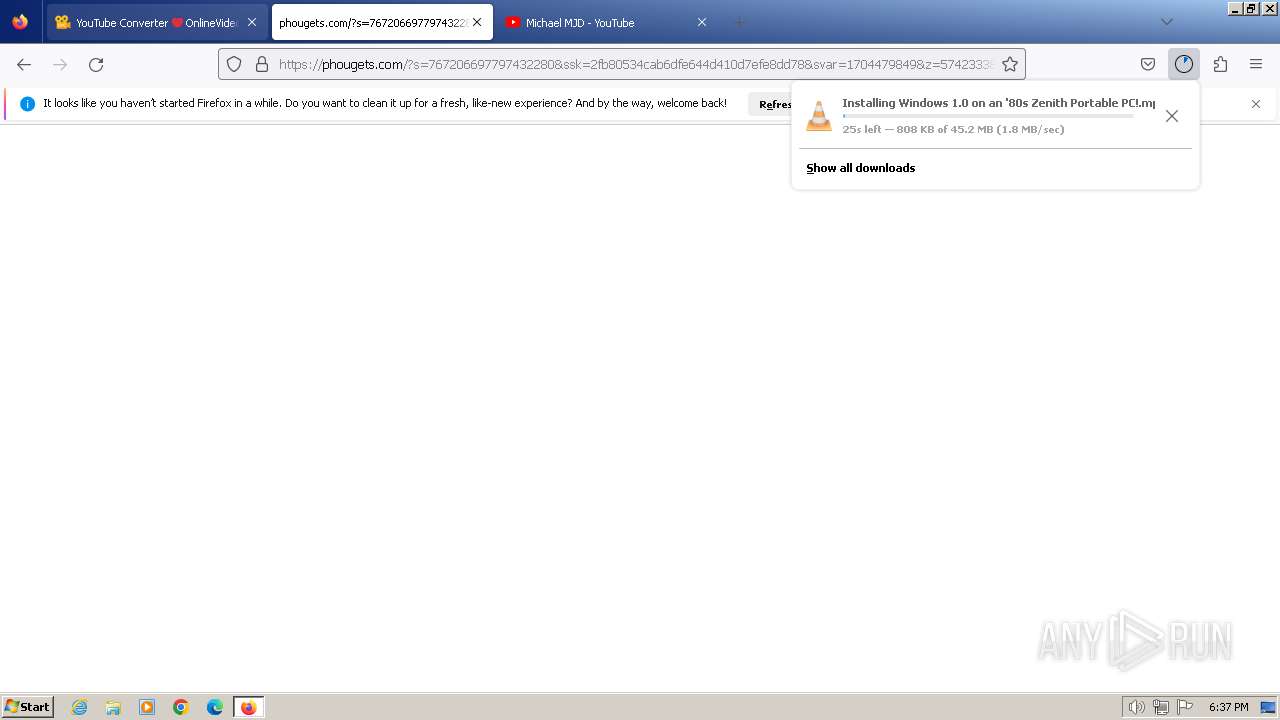
Task: Switch to YouTube Converter OnlineVideo tab
Action: click(x=156, y=22)
